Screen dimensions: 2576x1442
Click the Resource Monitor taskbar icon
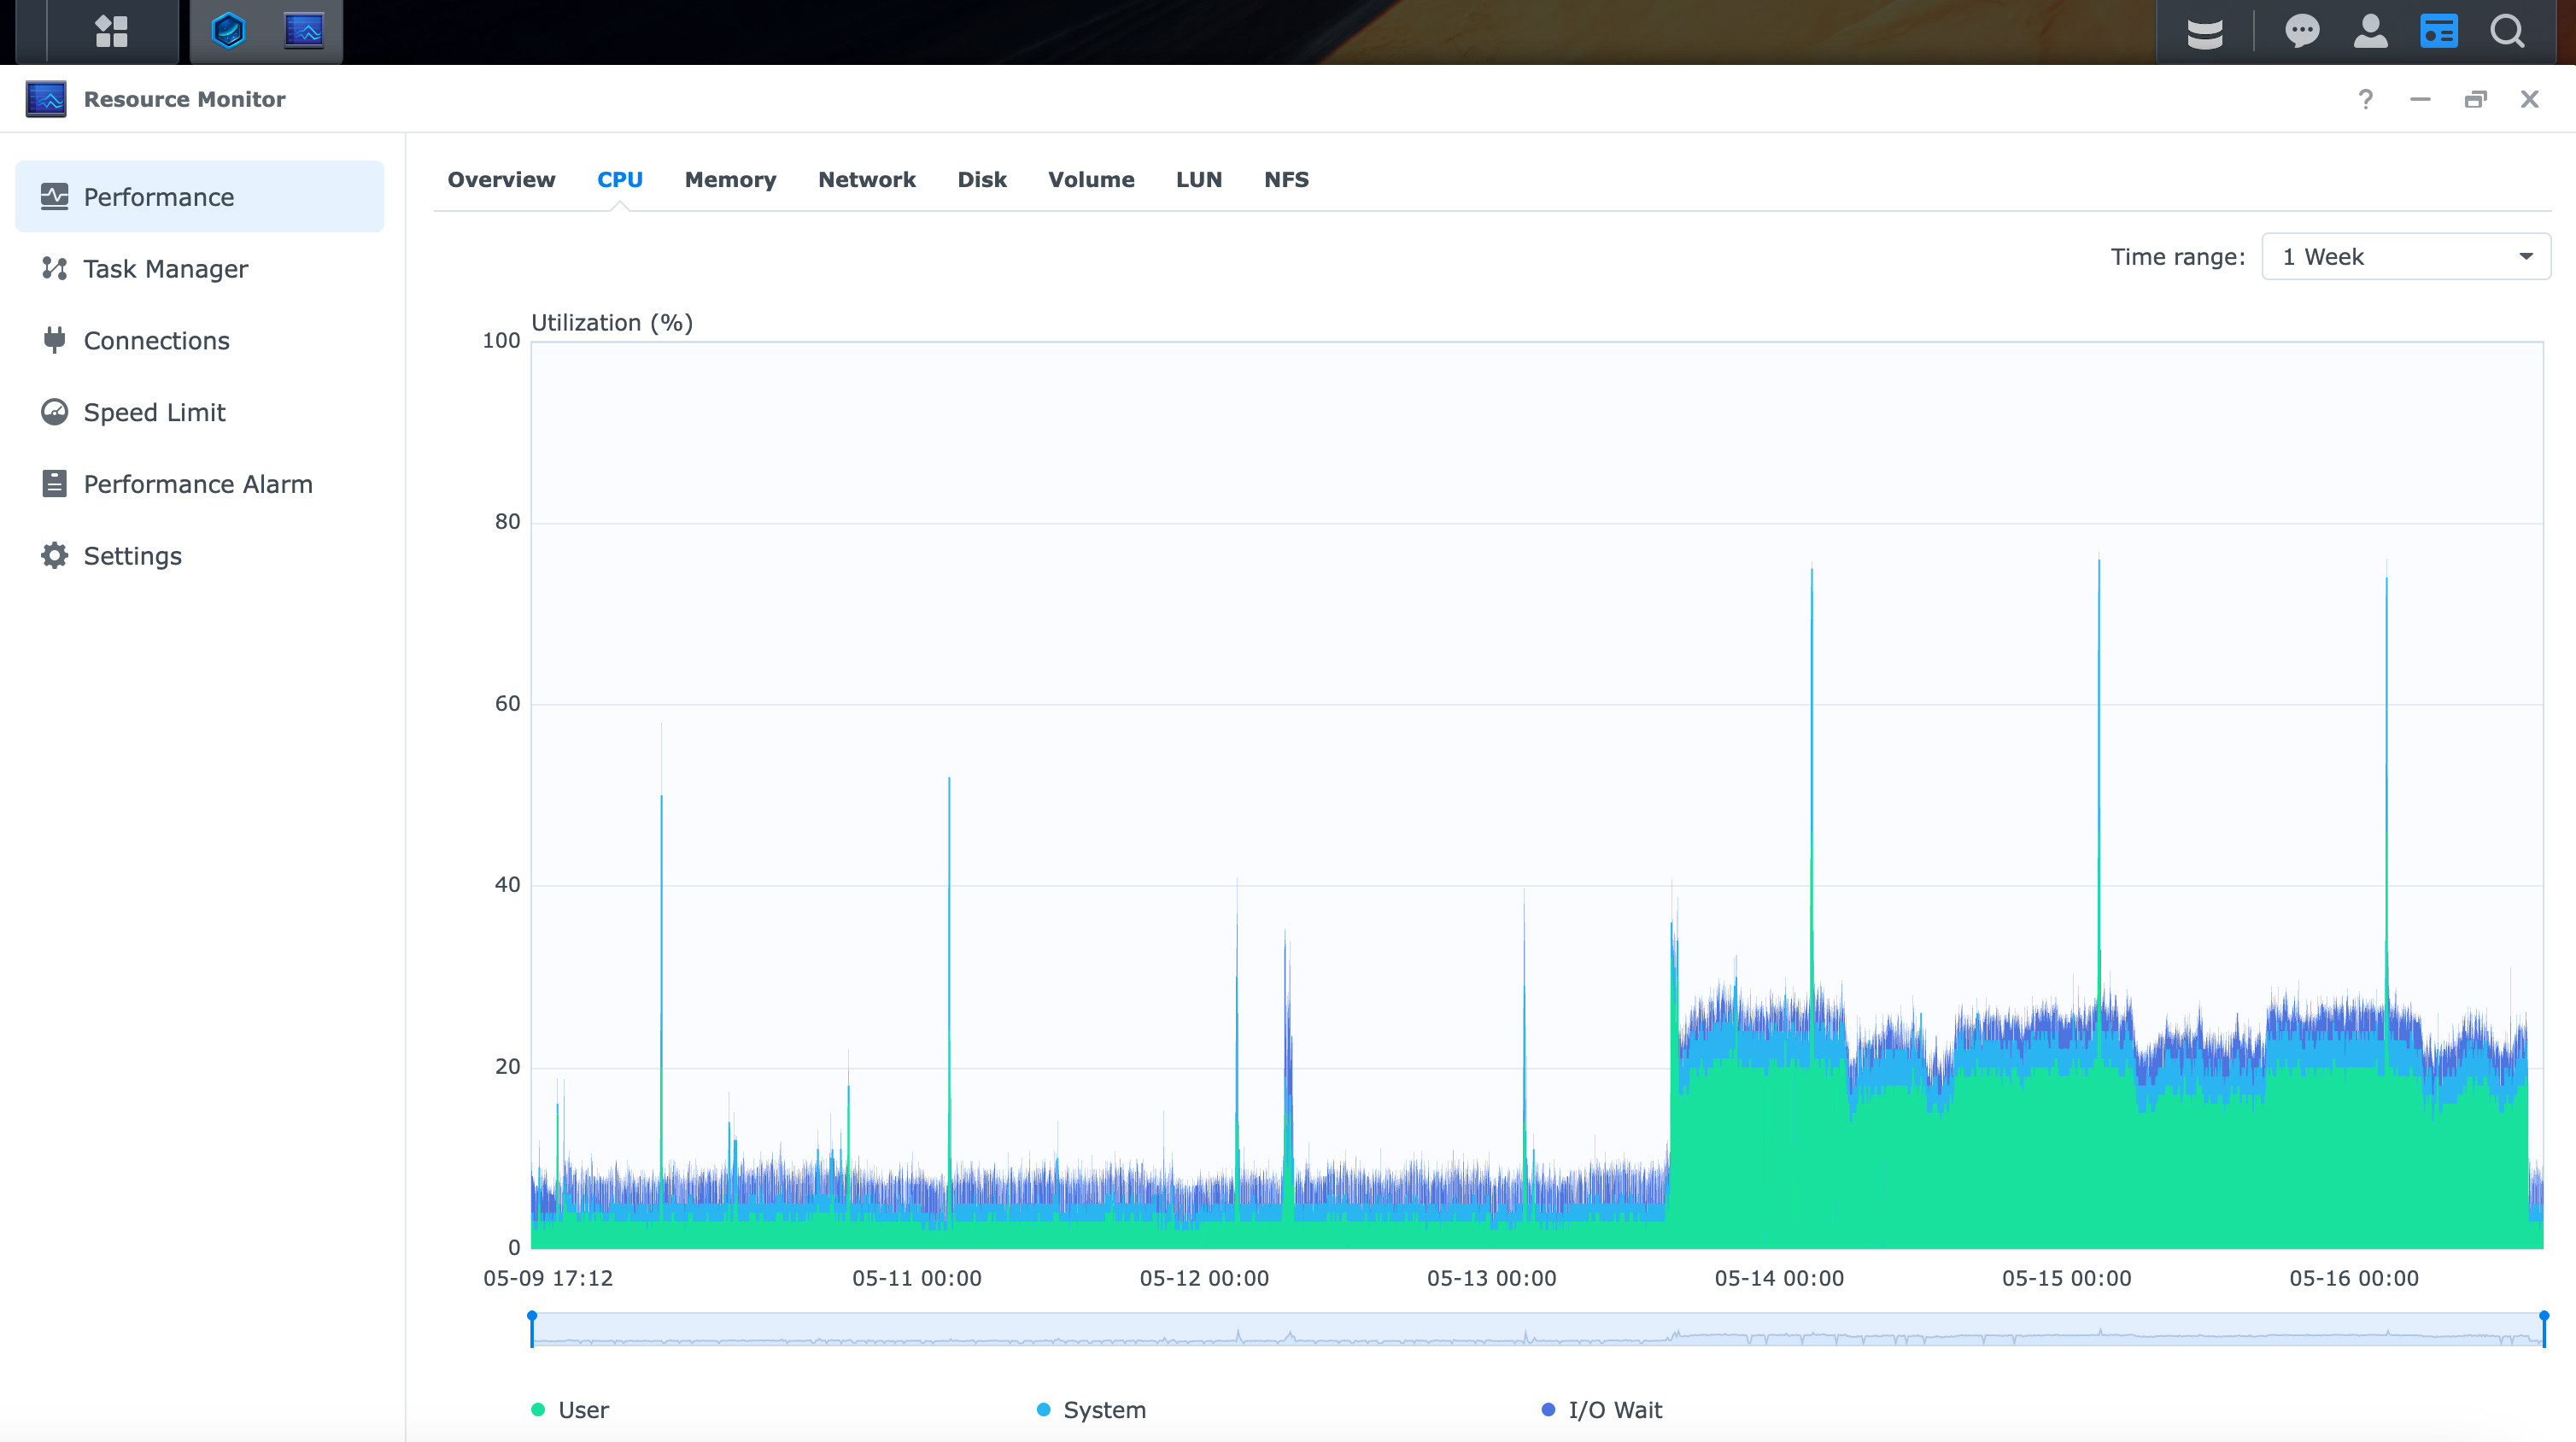303,31
